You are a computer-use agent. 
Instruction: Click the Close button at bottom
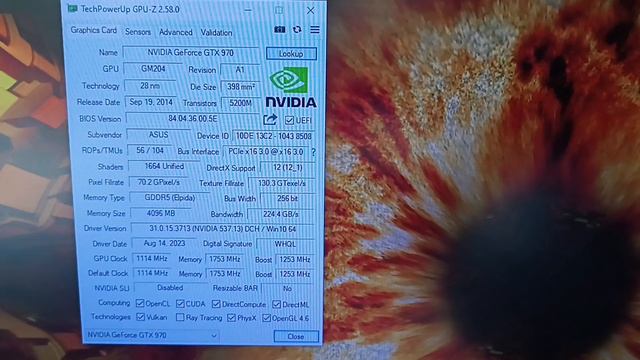tap(296, 336)
